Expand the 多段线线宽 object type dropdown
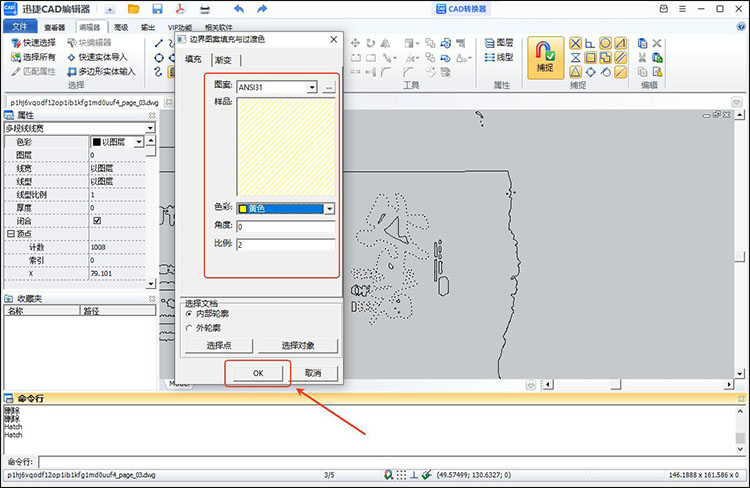The width and height of the screenshot is (750, 488). click(x=150, y=128)
